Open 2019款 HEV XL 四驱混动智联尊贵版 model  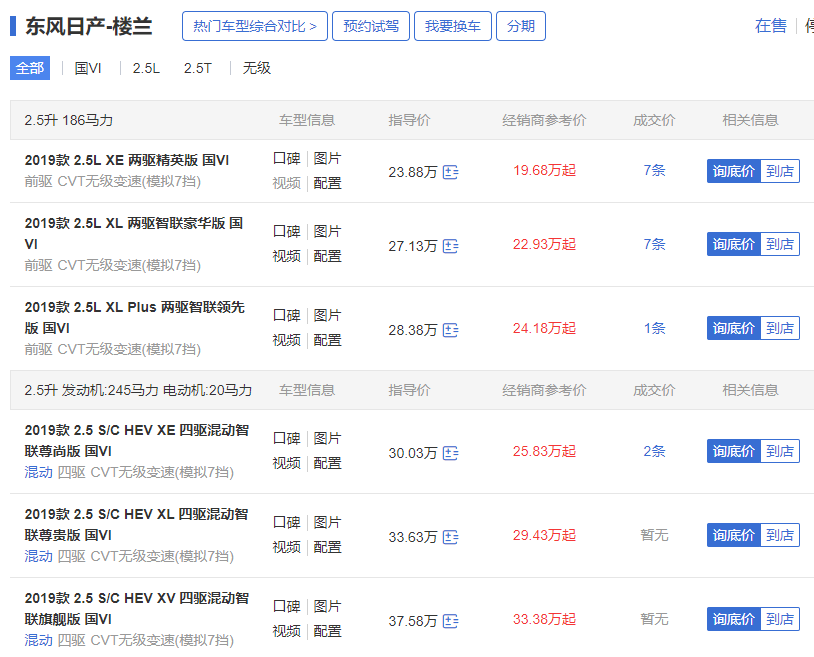pyautogui.click(x=137, y=525)
